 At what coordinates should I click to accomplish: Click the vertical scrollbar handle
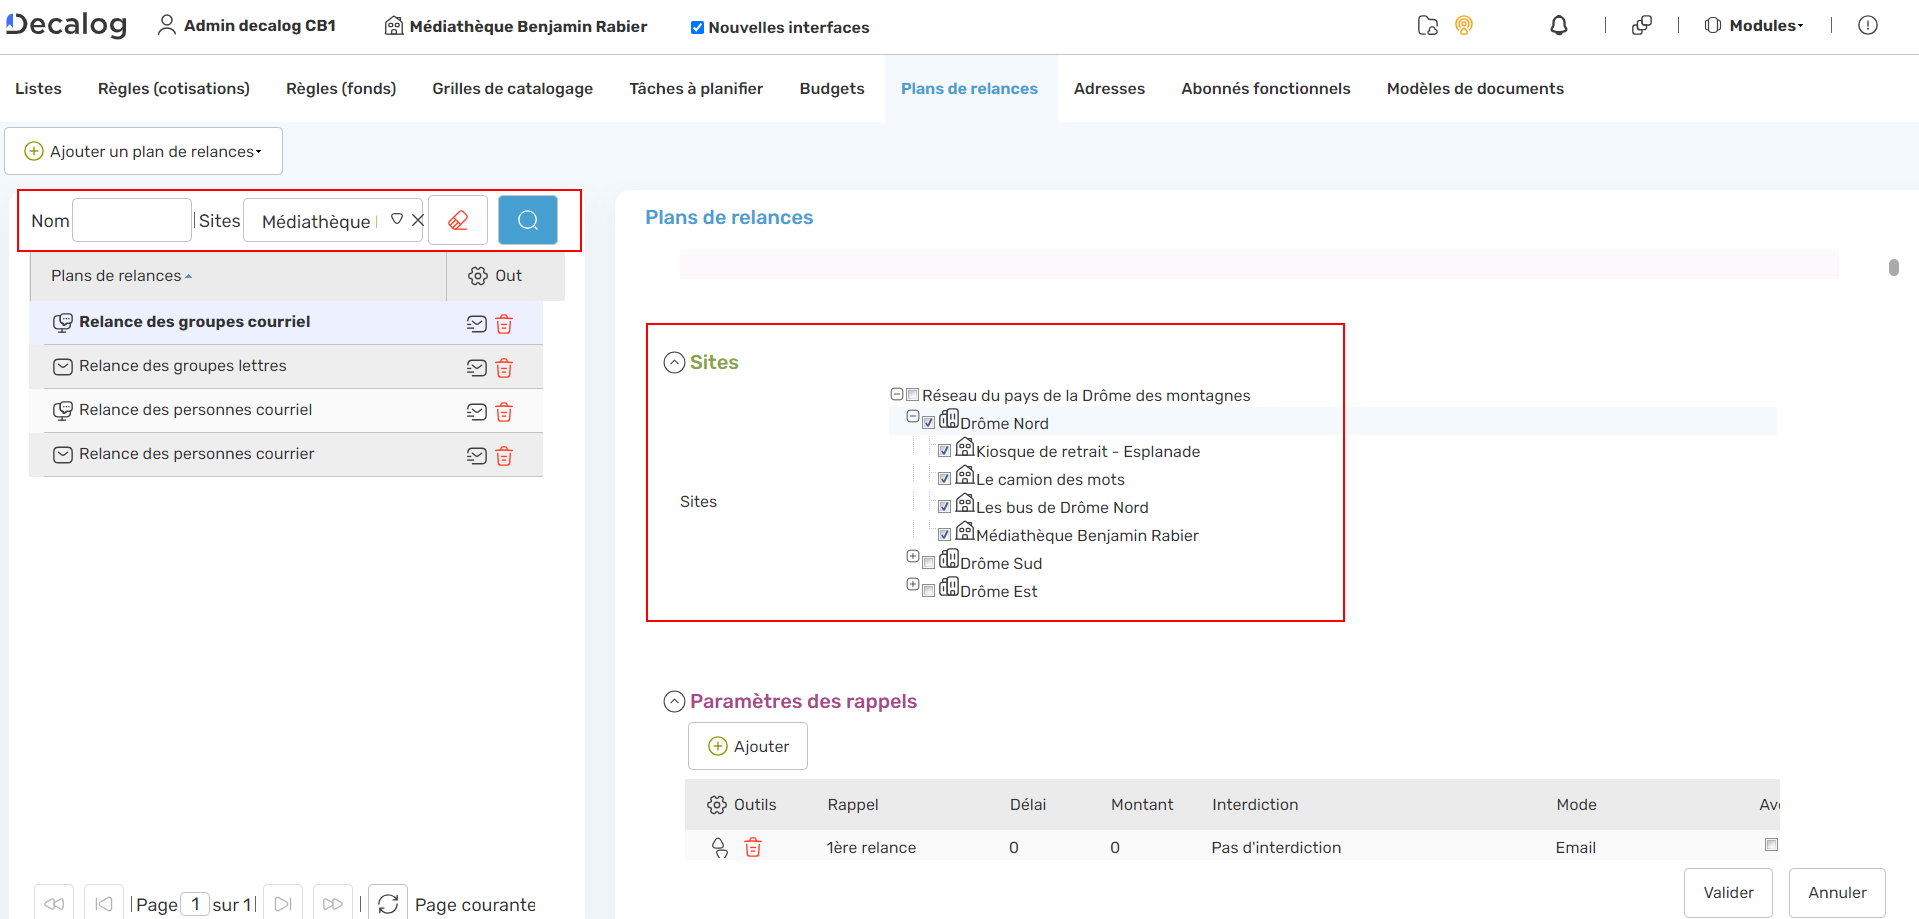pyautogui.click(x=1893, y=267)
